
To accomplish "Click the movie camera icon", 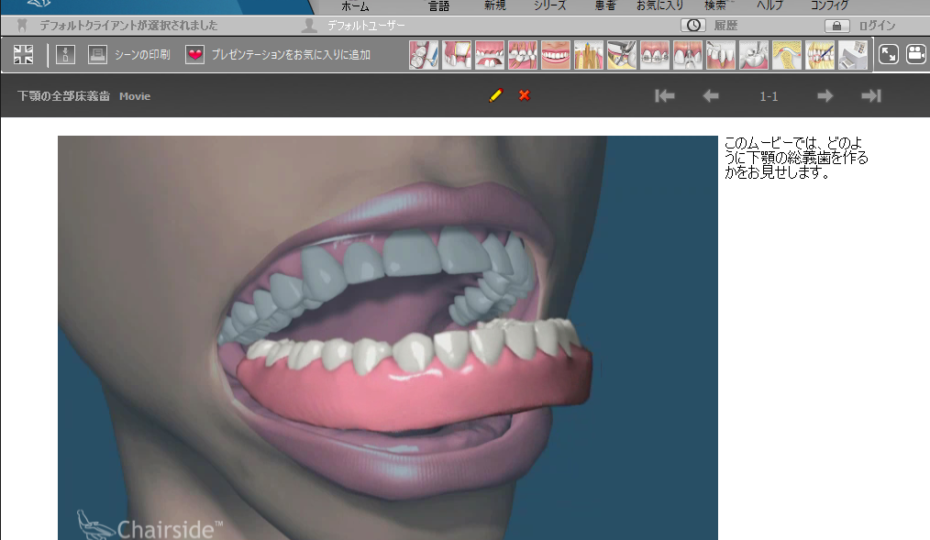I will [x=916, y=55].
